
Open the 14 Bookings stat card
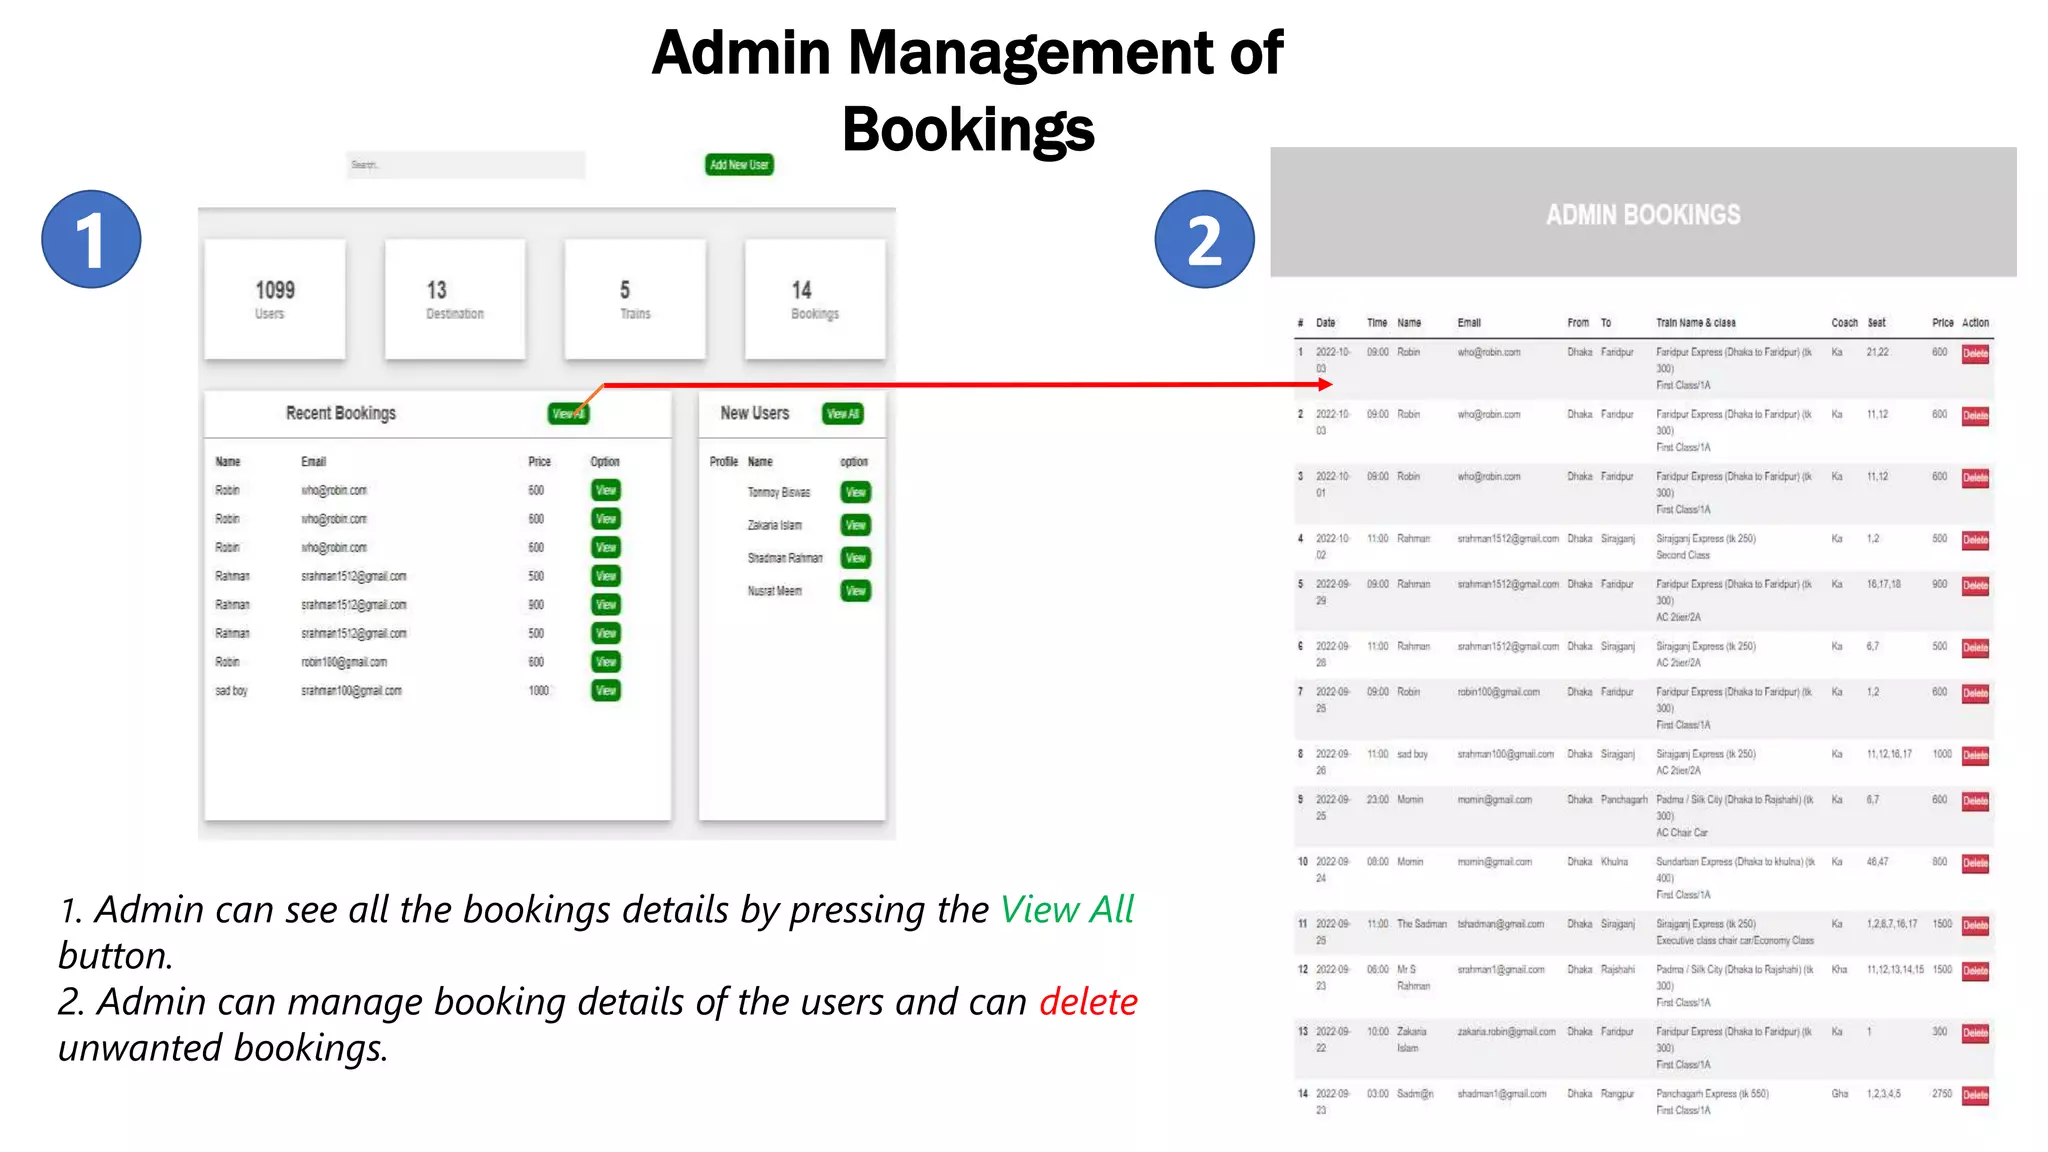tap(815, 299)
